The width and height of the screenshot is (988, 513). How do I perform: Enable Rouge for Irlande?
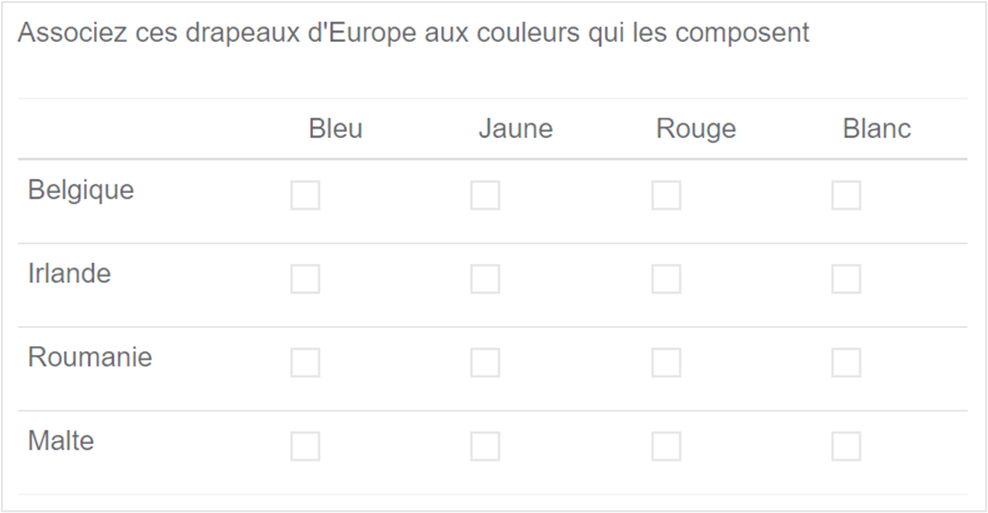click(666, 279)
